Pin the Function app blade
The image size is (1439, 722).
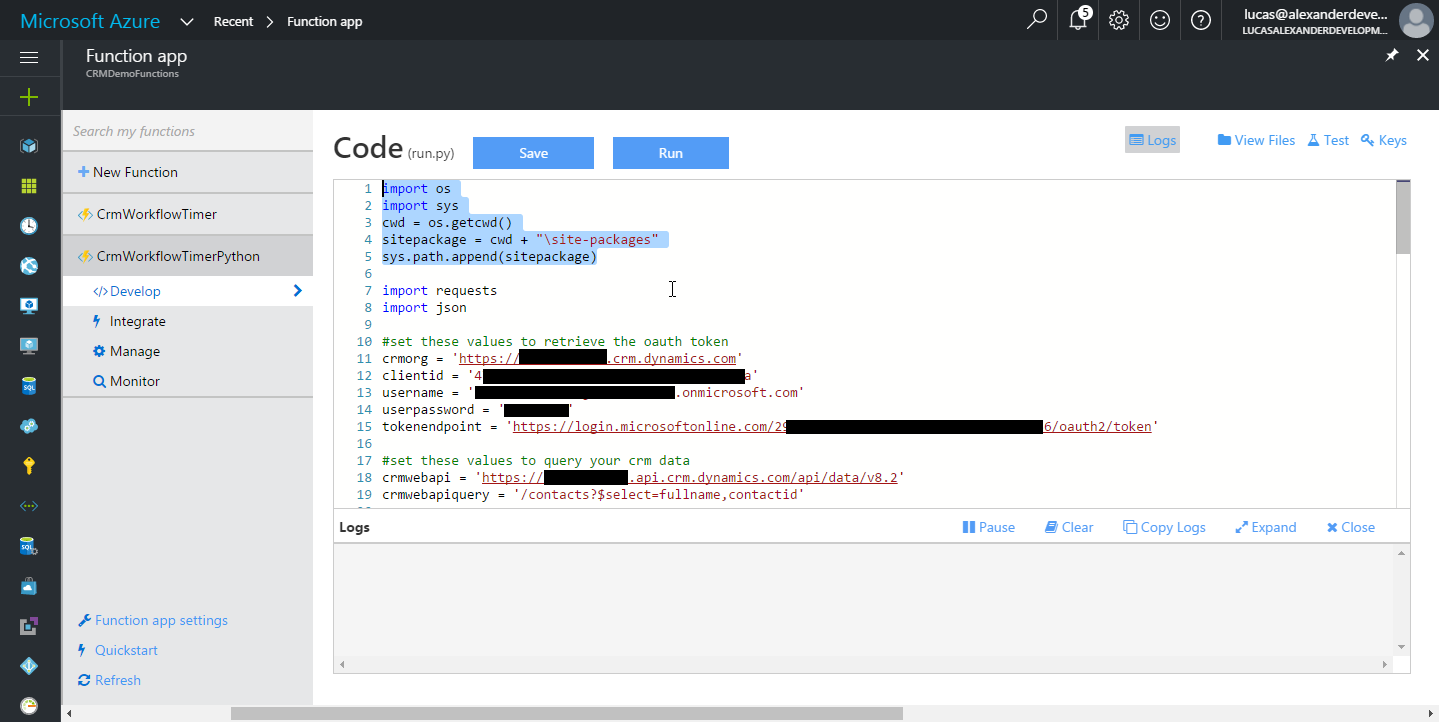coord(1392,56)
